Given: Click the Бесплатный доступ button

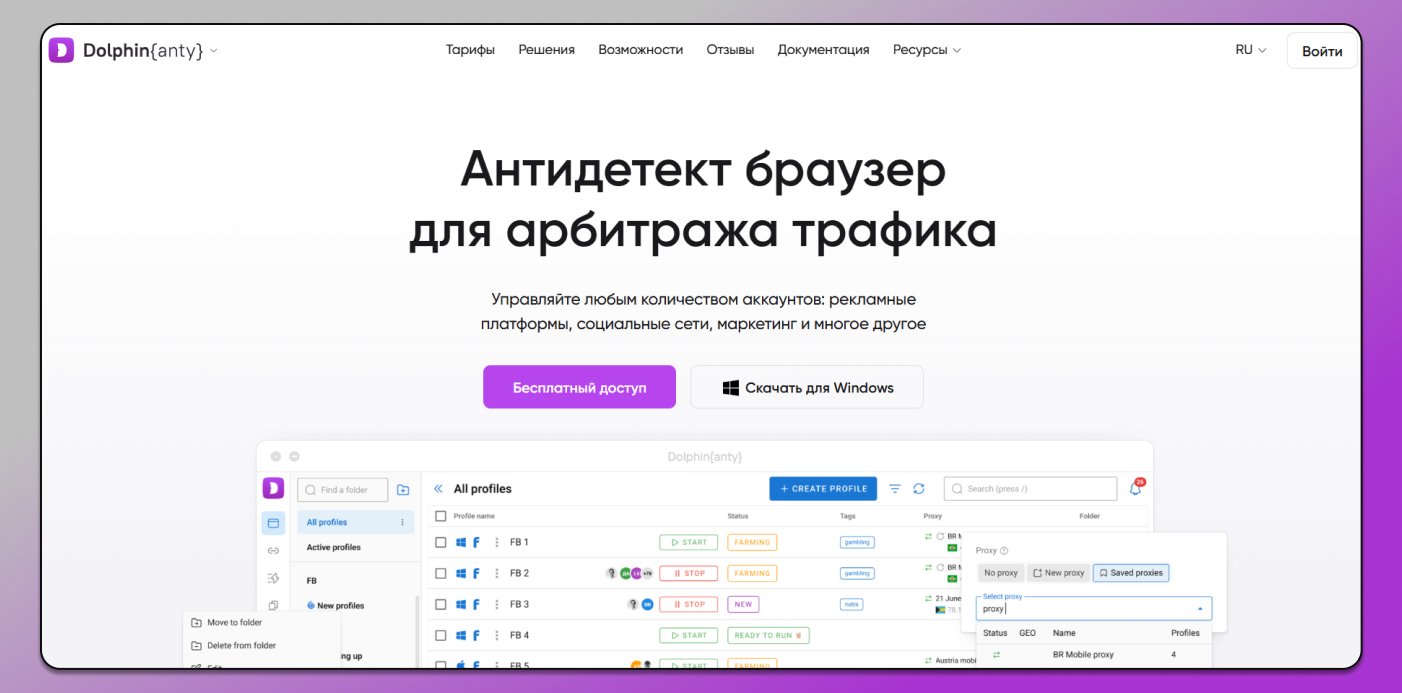Looking at the screenshot, I should tap(579, 387).
